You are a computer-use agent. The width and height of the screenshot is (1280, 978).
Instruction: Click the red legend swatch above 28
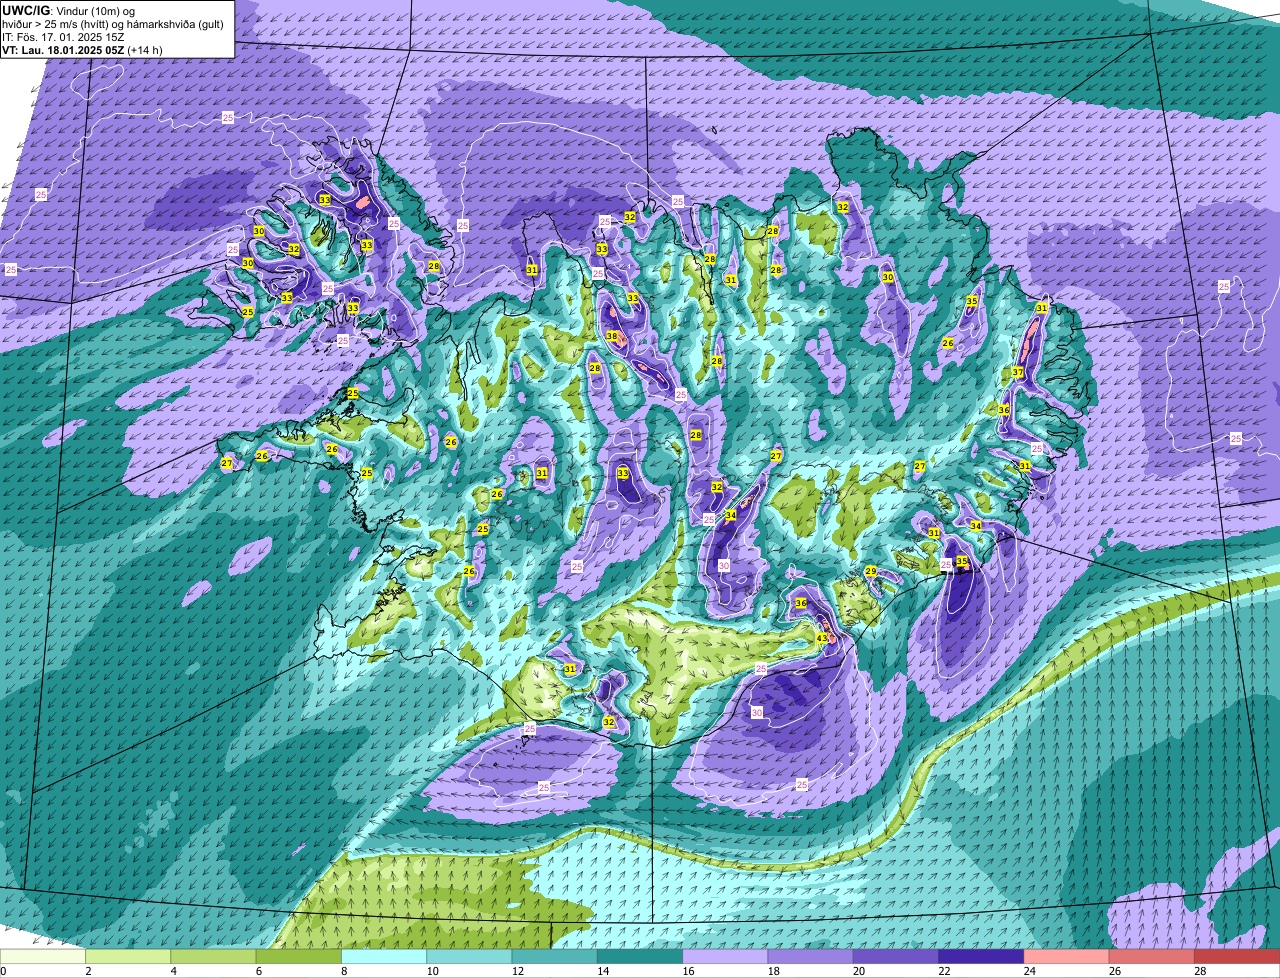pyautogui.click(x=1237, y=957)
